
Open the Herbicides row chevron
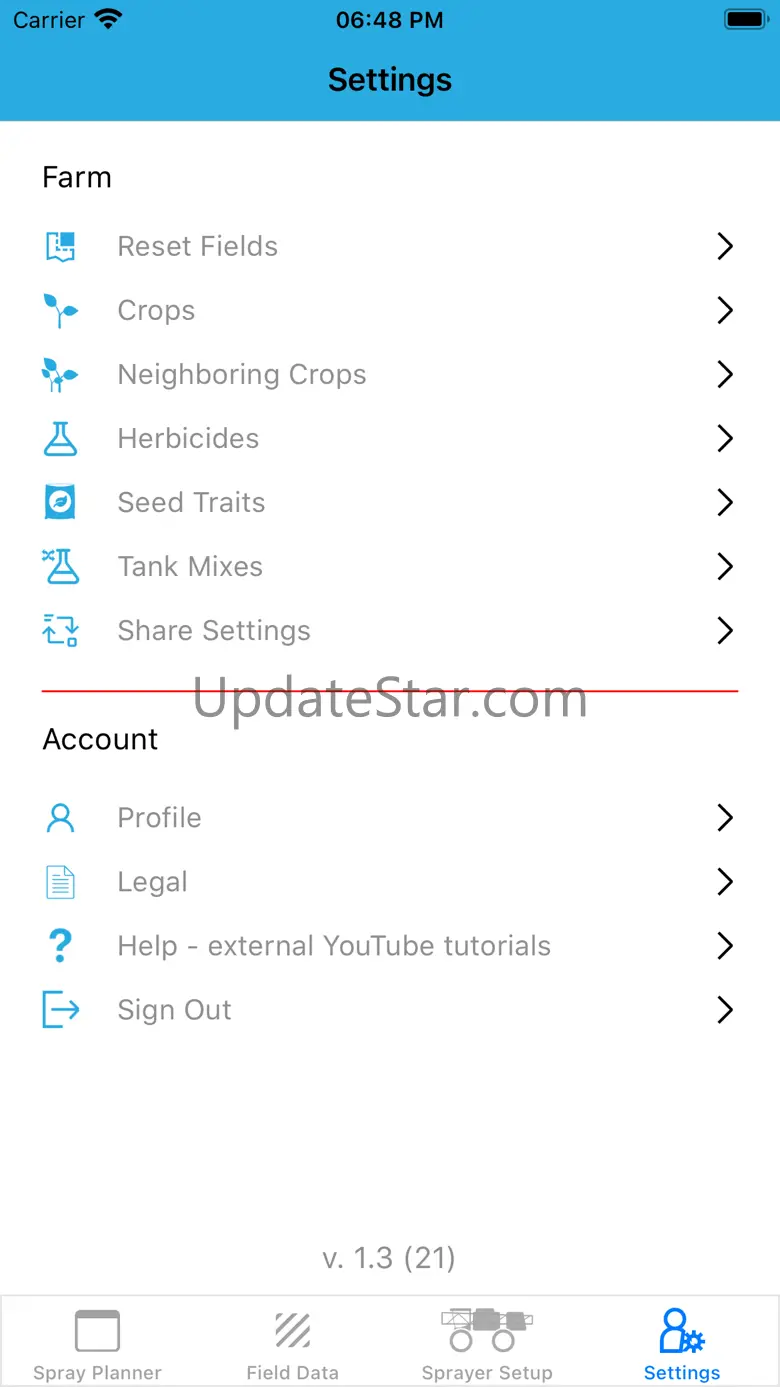tap(726, 438)
